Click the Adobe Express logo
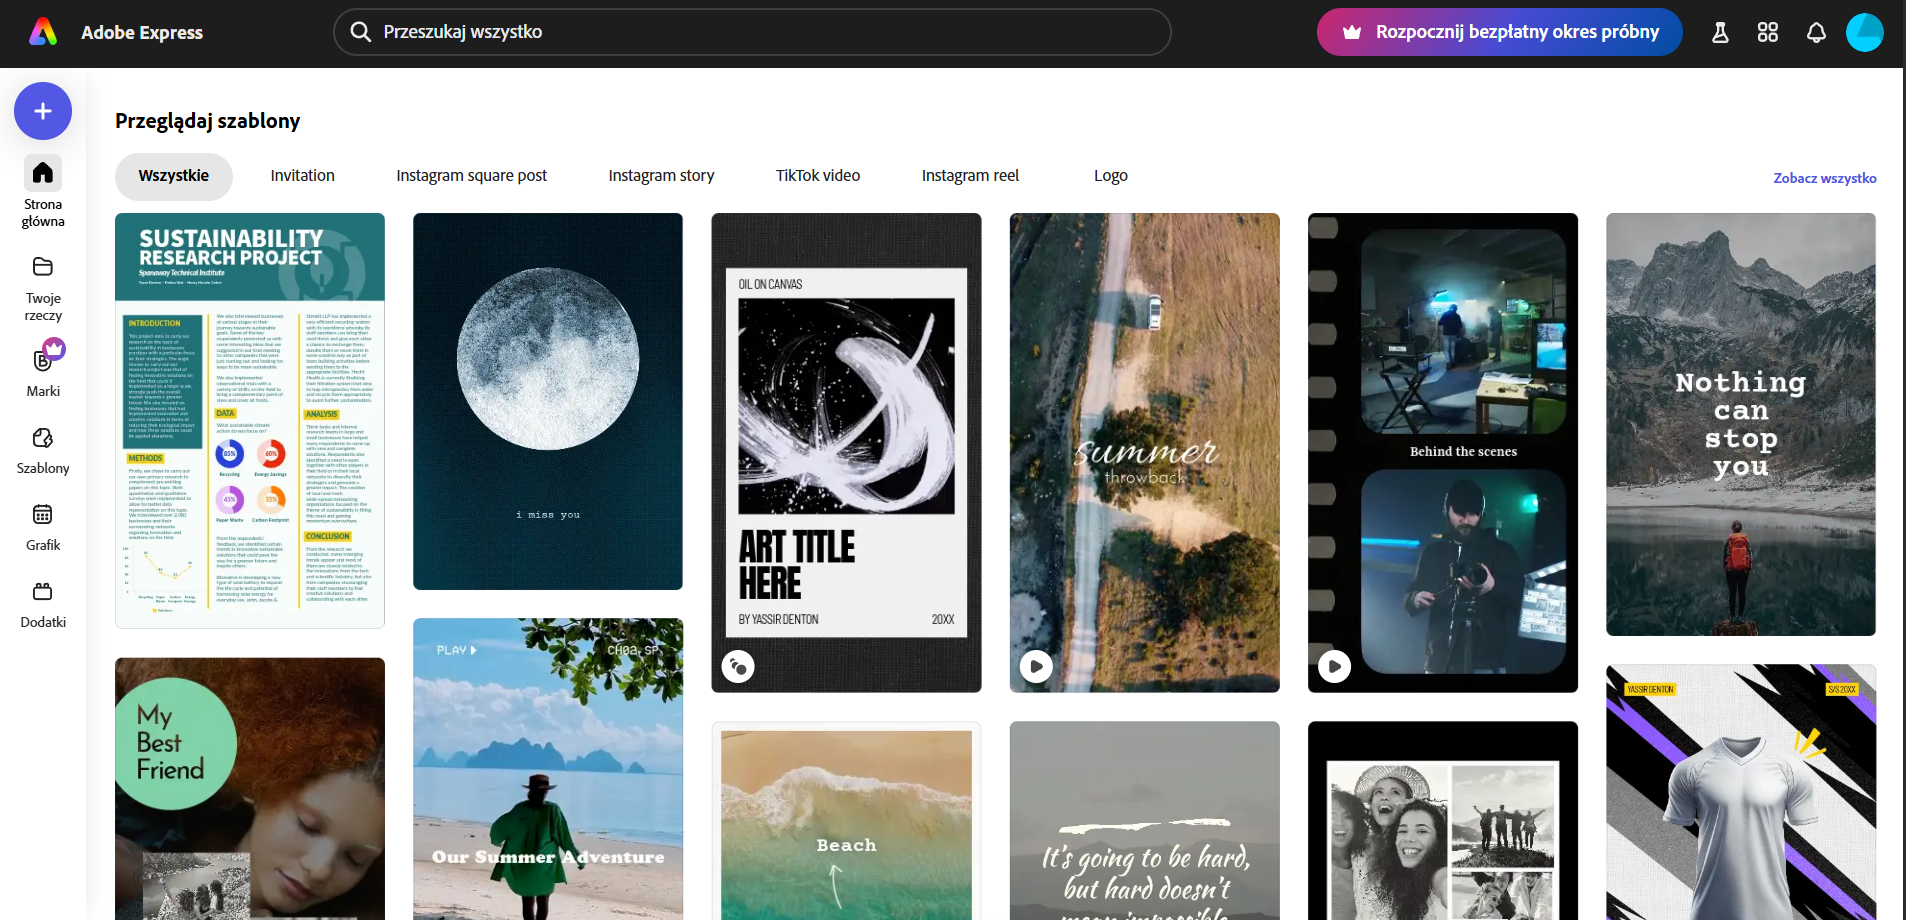Screen dimensions: 1906x920 43,32
